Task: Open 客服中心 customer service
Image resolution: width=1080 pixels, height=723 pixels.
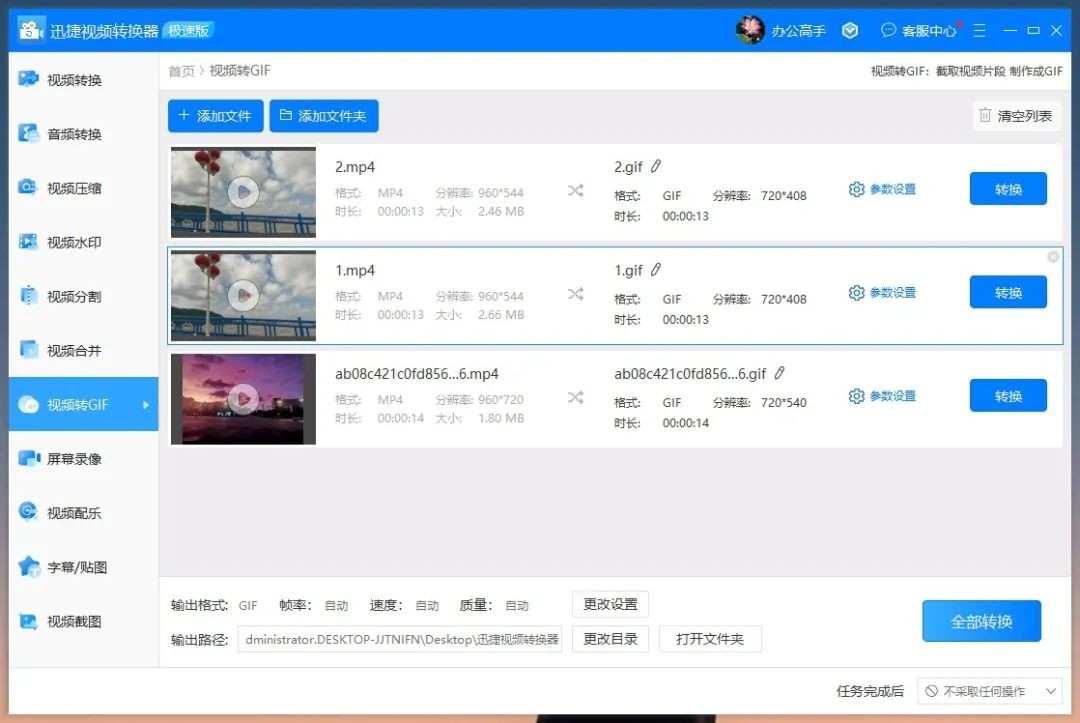Action: point(920,30)
